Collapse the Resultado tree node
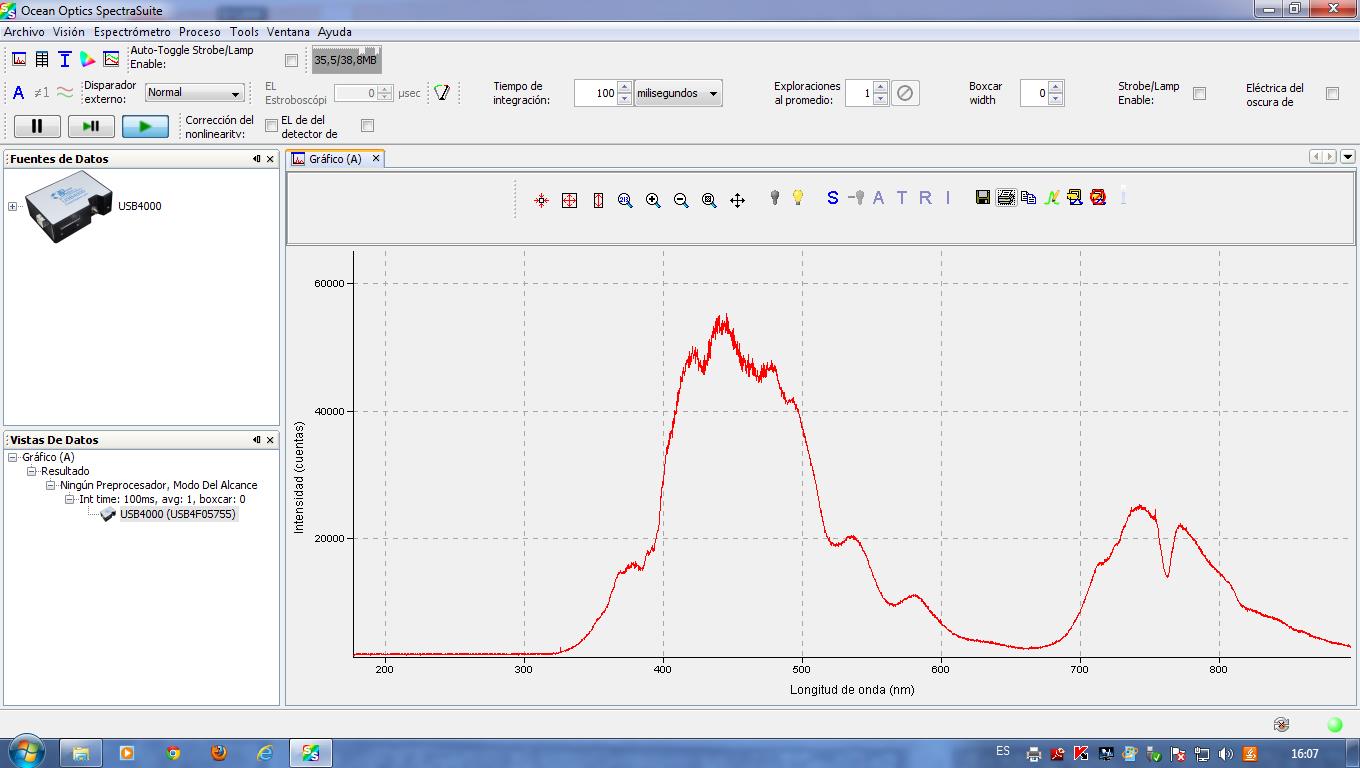The width and height of the screenshot is (1360, 768). pyautogui.click(x=32, y=471)
